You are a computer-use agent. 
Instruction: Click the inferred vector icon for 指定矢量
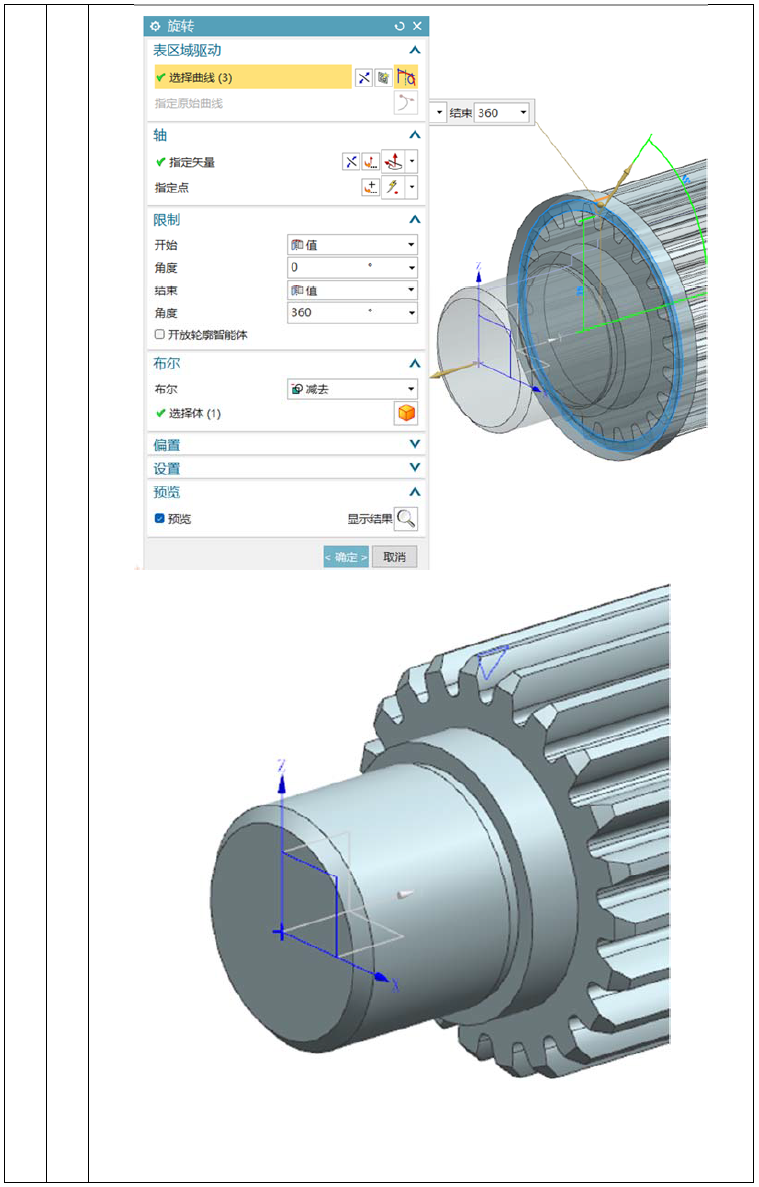point(393,161)
